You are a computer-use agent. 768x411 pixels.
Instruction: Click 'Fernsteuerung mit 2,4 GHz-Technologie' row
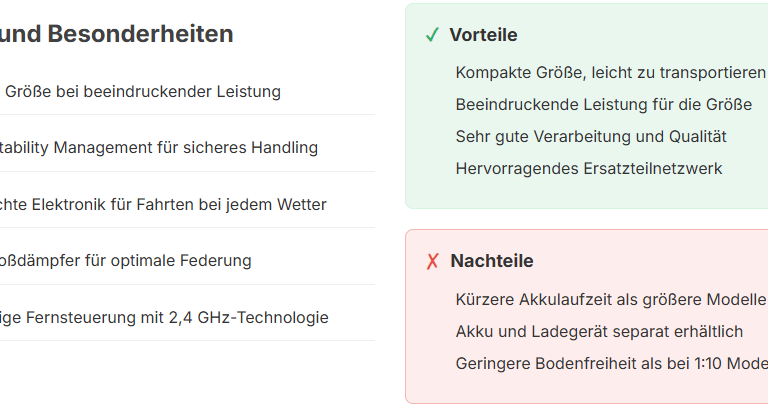[x=187, y=317]
